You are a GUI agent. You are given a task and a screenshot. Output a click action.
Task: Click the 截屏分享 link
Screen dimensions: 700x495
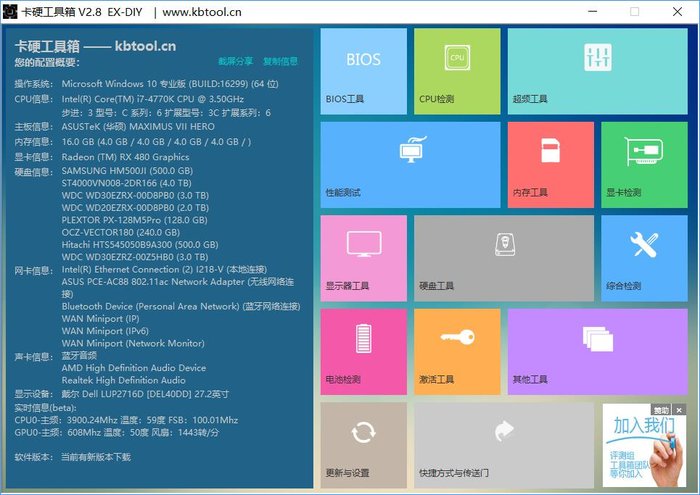235,61
